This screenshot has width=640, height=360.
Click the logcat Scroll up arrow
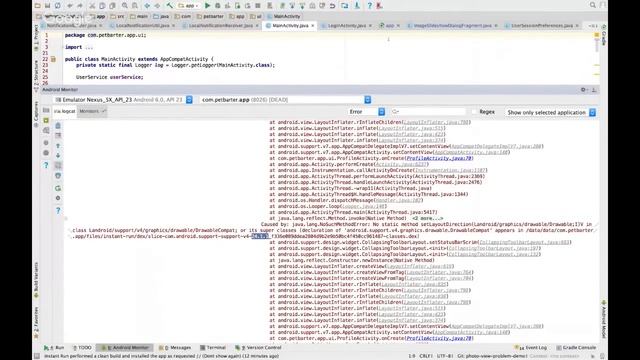click(58, 146)
